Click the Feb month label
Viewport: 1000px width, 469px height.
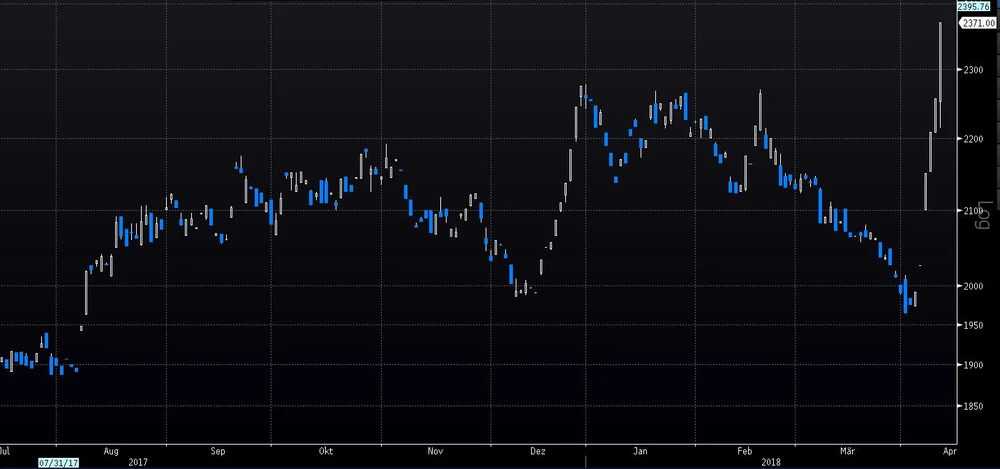(743, 451)
